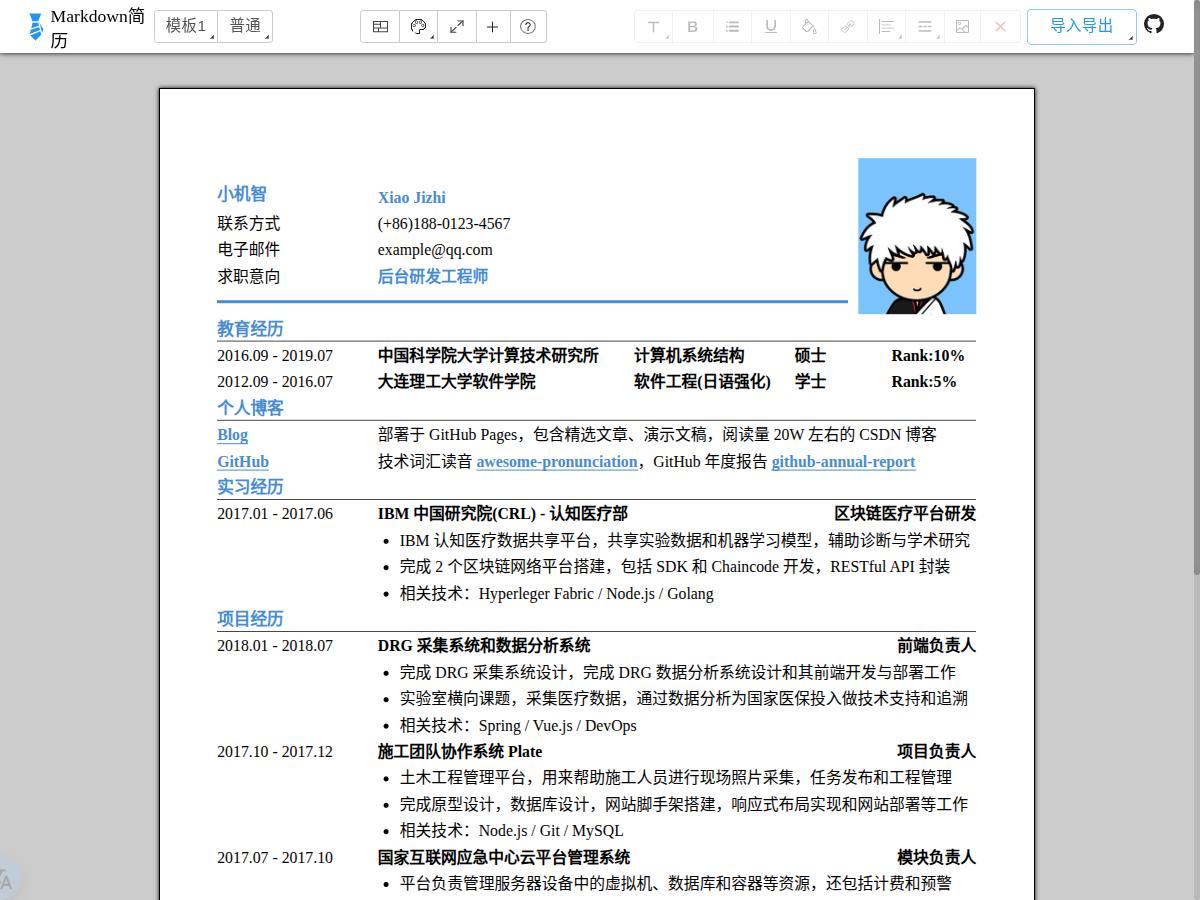The height and width of the screenshot is (900, 1200).
Task: Click the plus icon to add content
Action: pos(493,26)
